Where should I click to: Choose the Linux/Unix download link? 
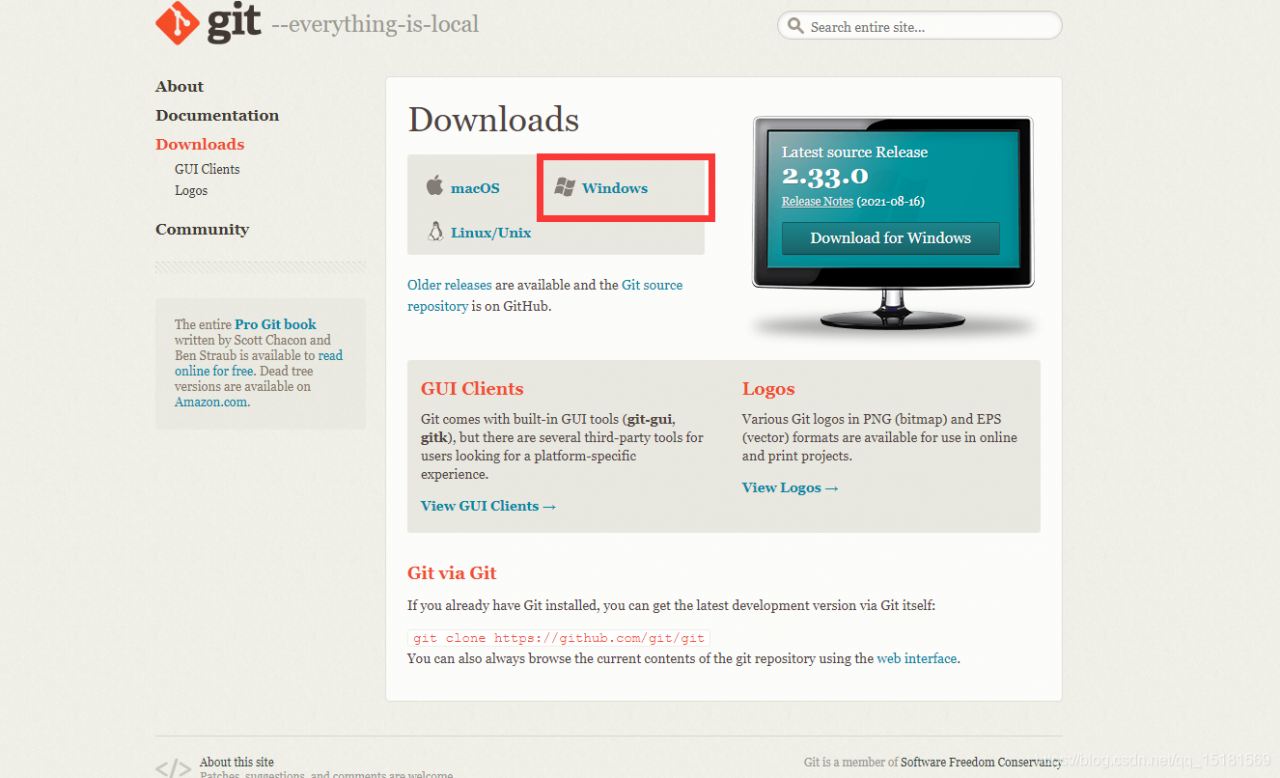coord(491,233)
